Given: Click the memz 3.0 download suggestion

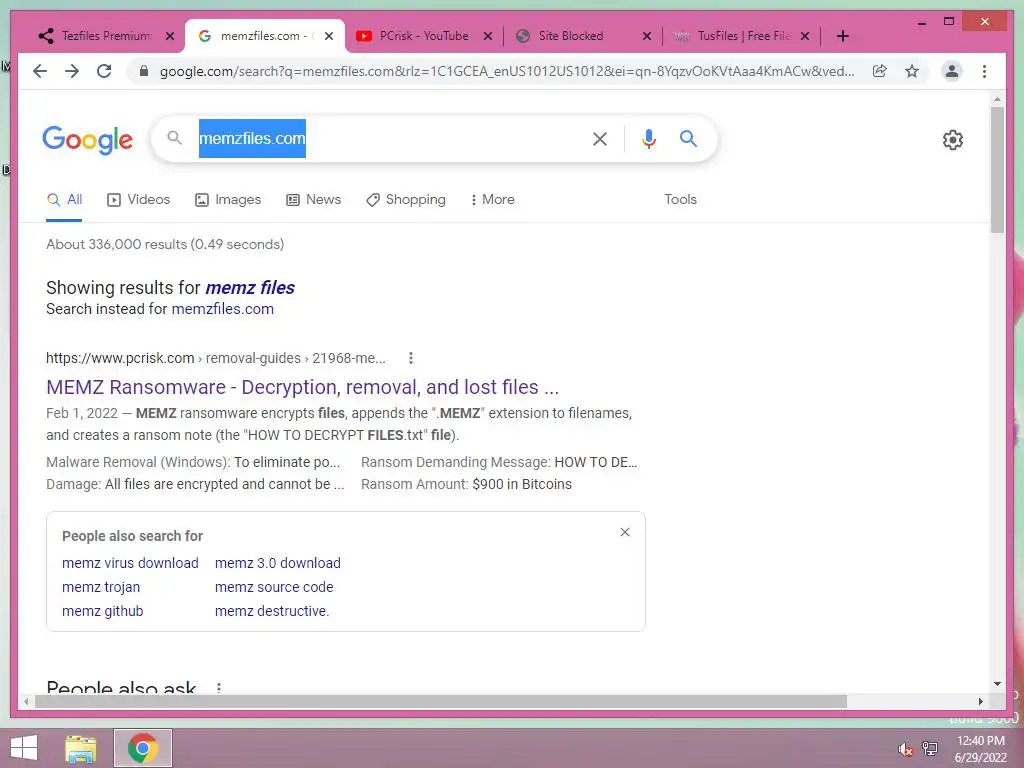Looking at the screenshot, I should pos(278,563).
